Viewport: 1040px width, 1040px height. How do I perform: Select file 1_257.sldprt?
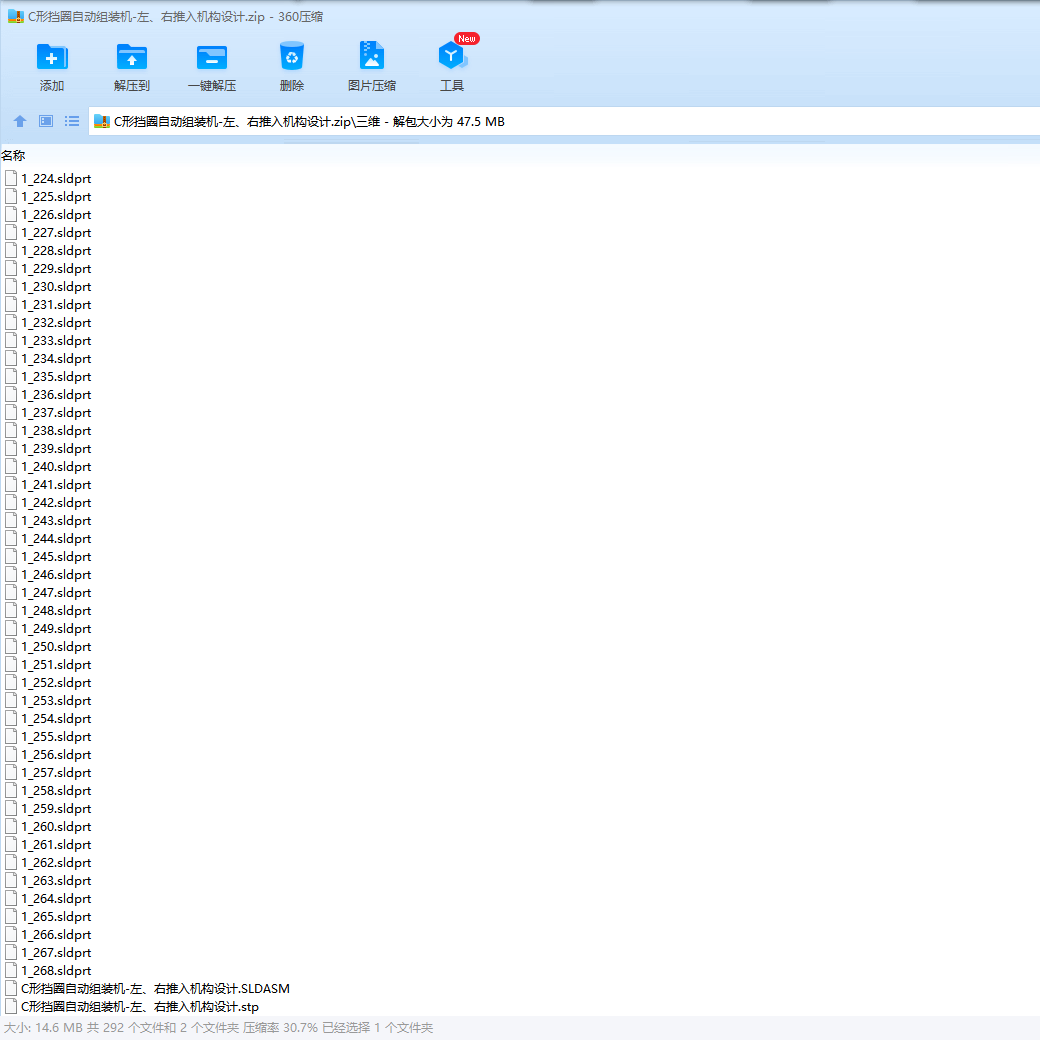pos(56,773)
